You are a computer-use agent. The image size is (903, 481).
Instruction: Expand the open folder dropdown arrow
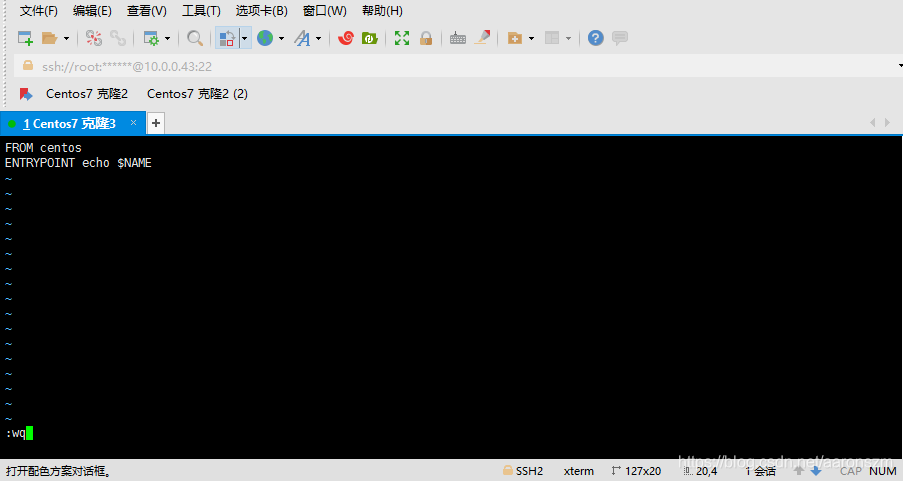click(x=66, y=39)
